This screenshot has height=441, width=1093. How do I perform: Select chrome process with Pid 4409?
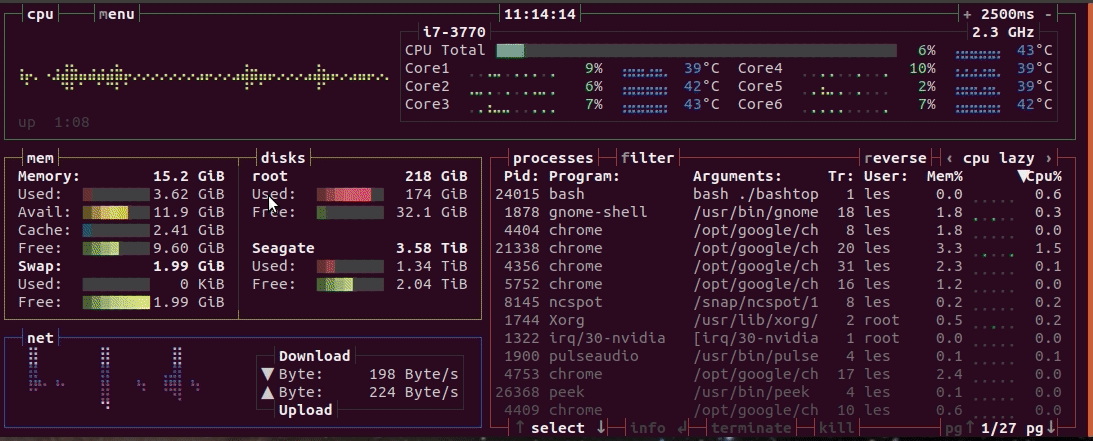(x=778, y=410)
